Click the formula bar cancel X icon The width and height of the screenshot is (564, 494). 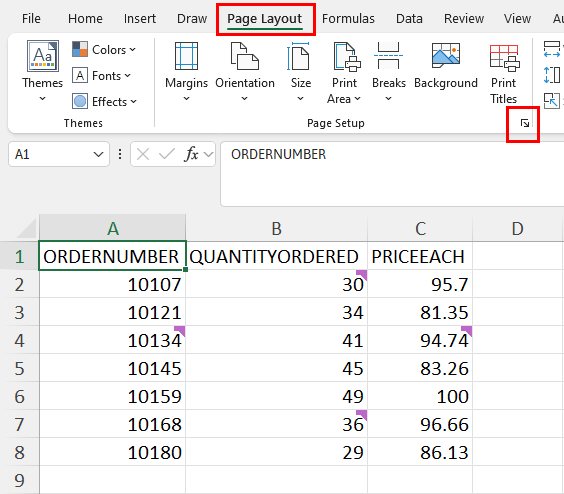click(143, 154)
